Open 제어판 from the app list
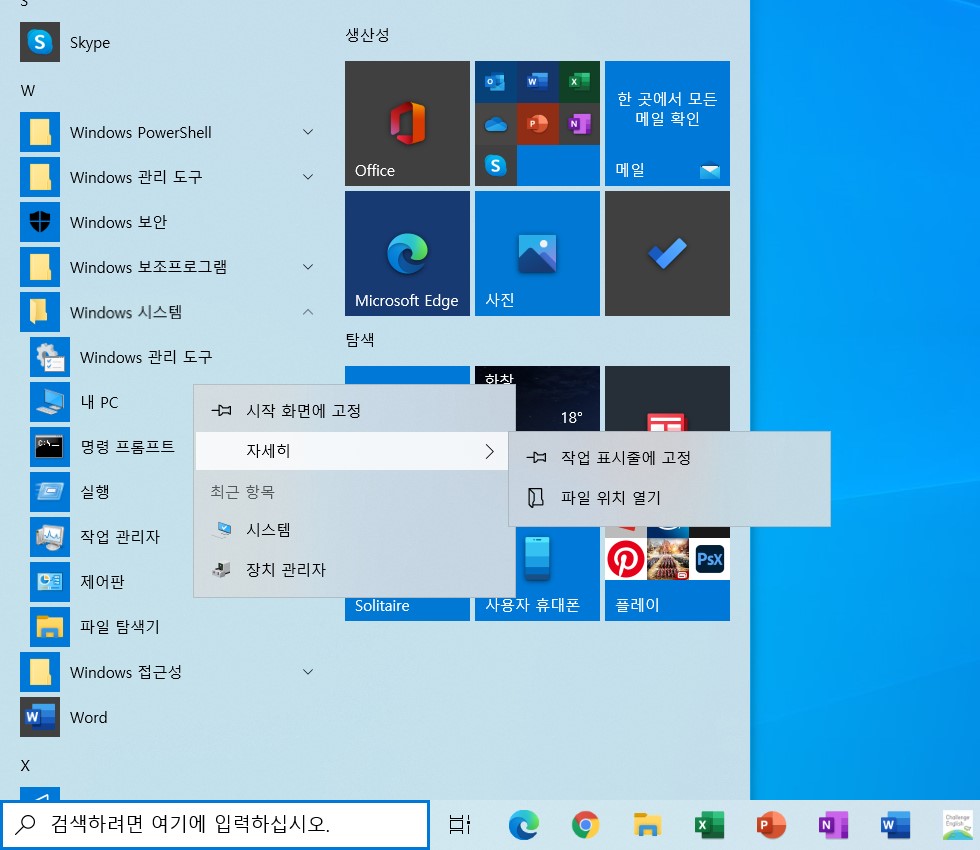The image size is (980, 850). [111, 582]
